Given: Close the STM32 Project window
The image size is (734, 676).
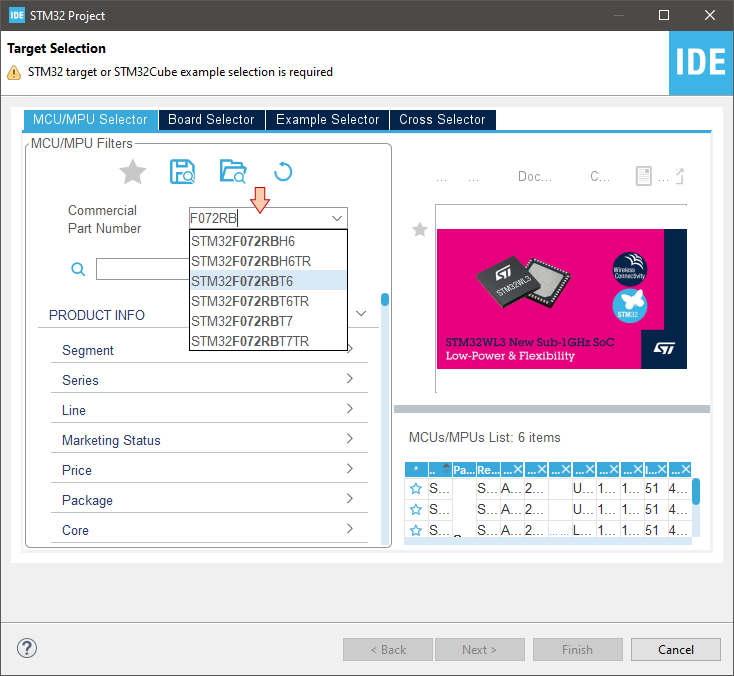Looking at the screenshot, I should click(x=710, y=15).
